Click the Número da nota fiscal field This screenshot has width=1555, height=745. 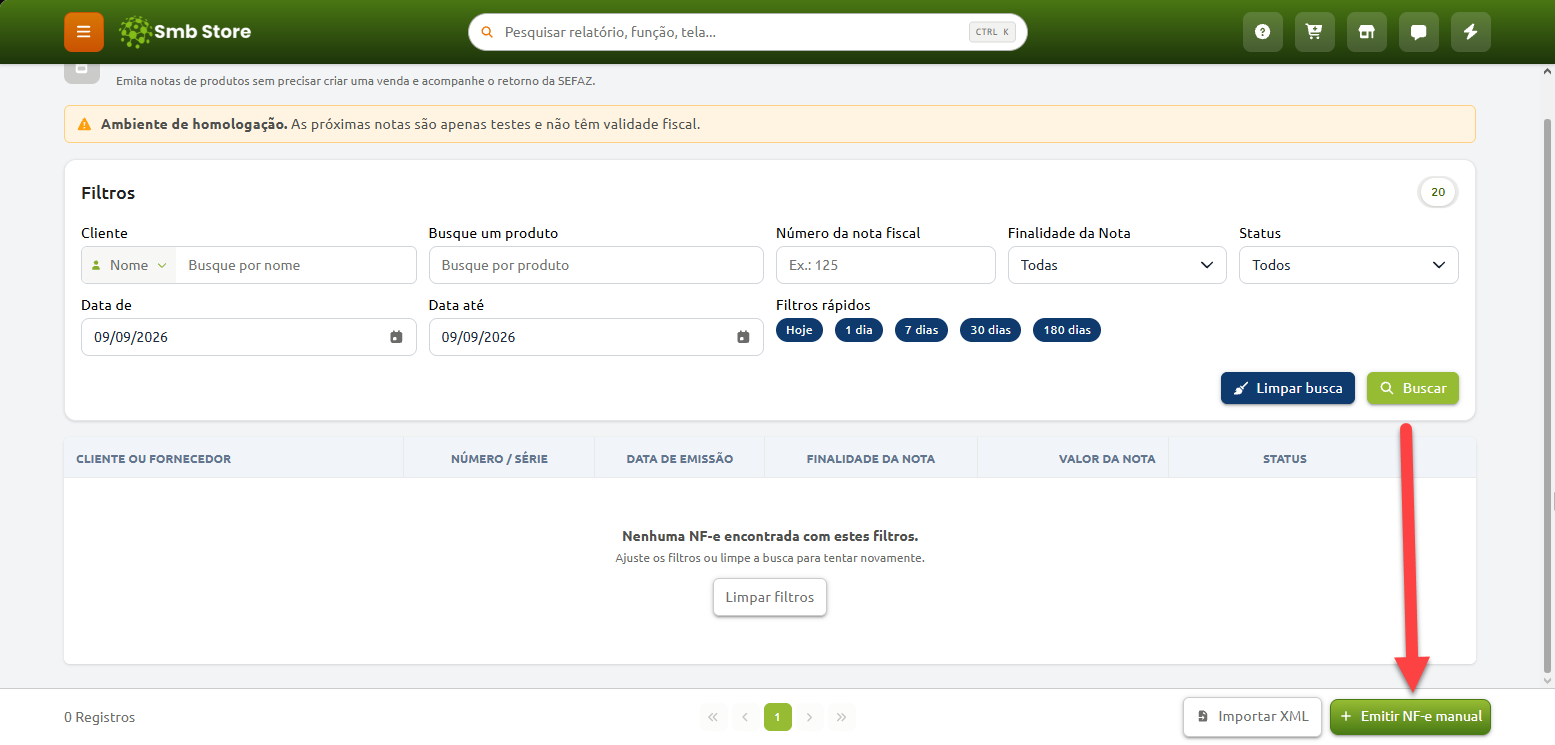click(x=886, y=265)
